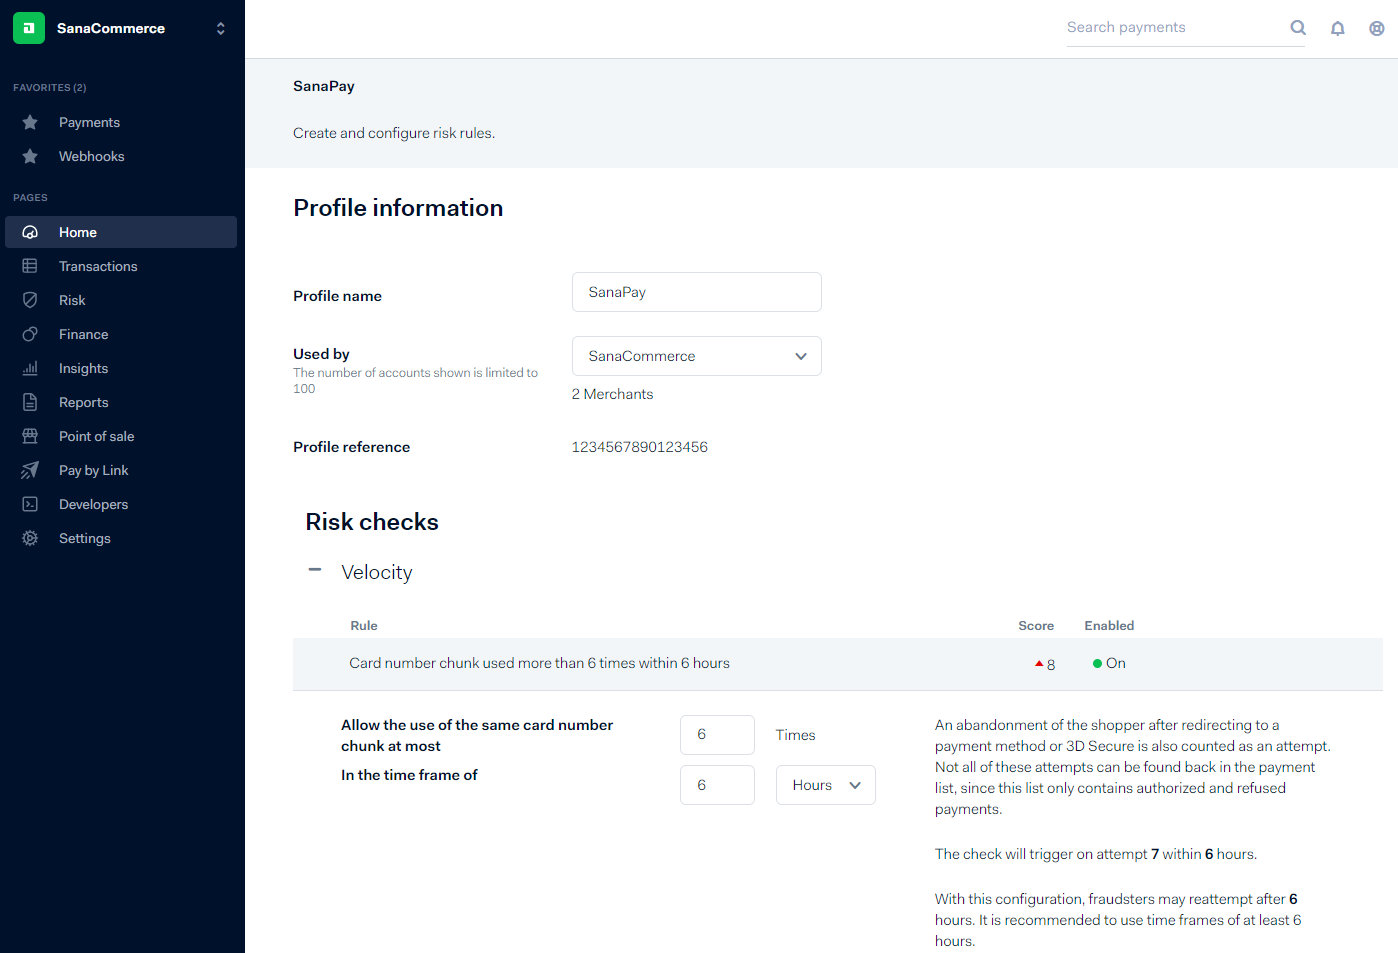Click the Payments favorite star icon
This screenshot has height=953, width=1398.
[x=30, y=122]
